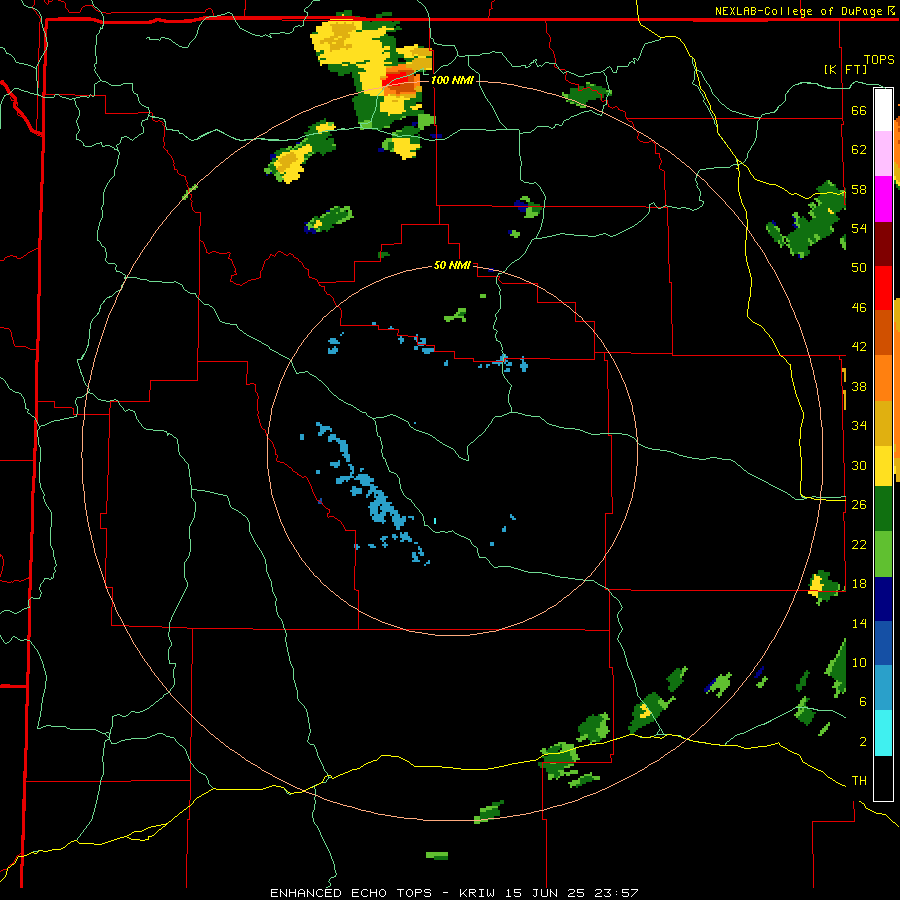Click the 50 value on the legend scale
Viewport: 900px width, 900px height.
[859, 267]
